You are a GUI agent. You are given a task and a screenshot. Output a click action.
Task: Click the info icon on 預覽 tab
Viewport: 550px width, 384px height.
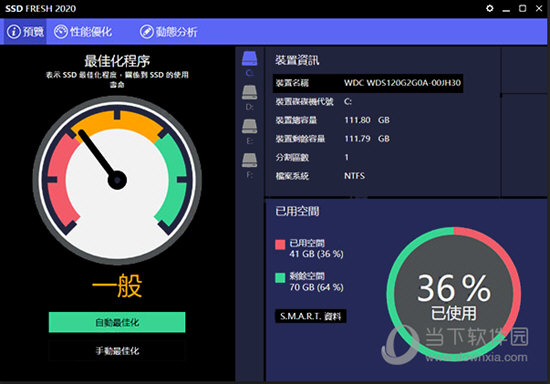click(14, 32)
